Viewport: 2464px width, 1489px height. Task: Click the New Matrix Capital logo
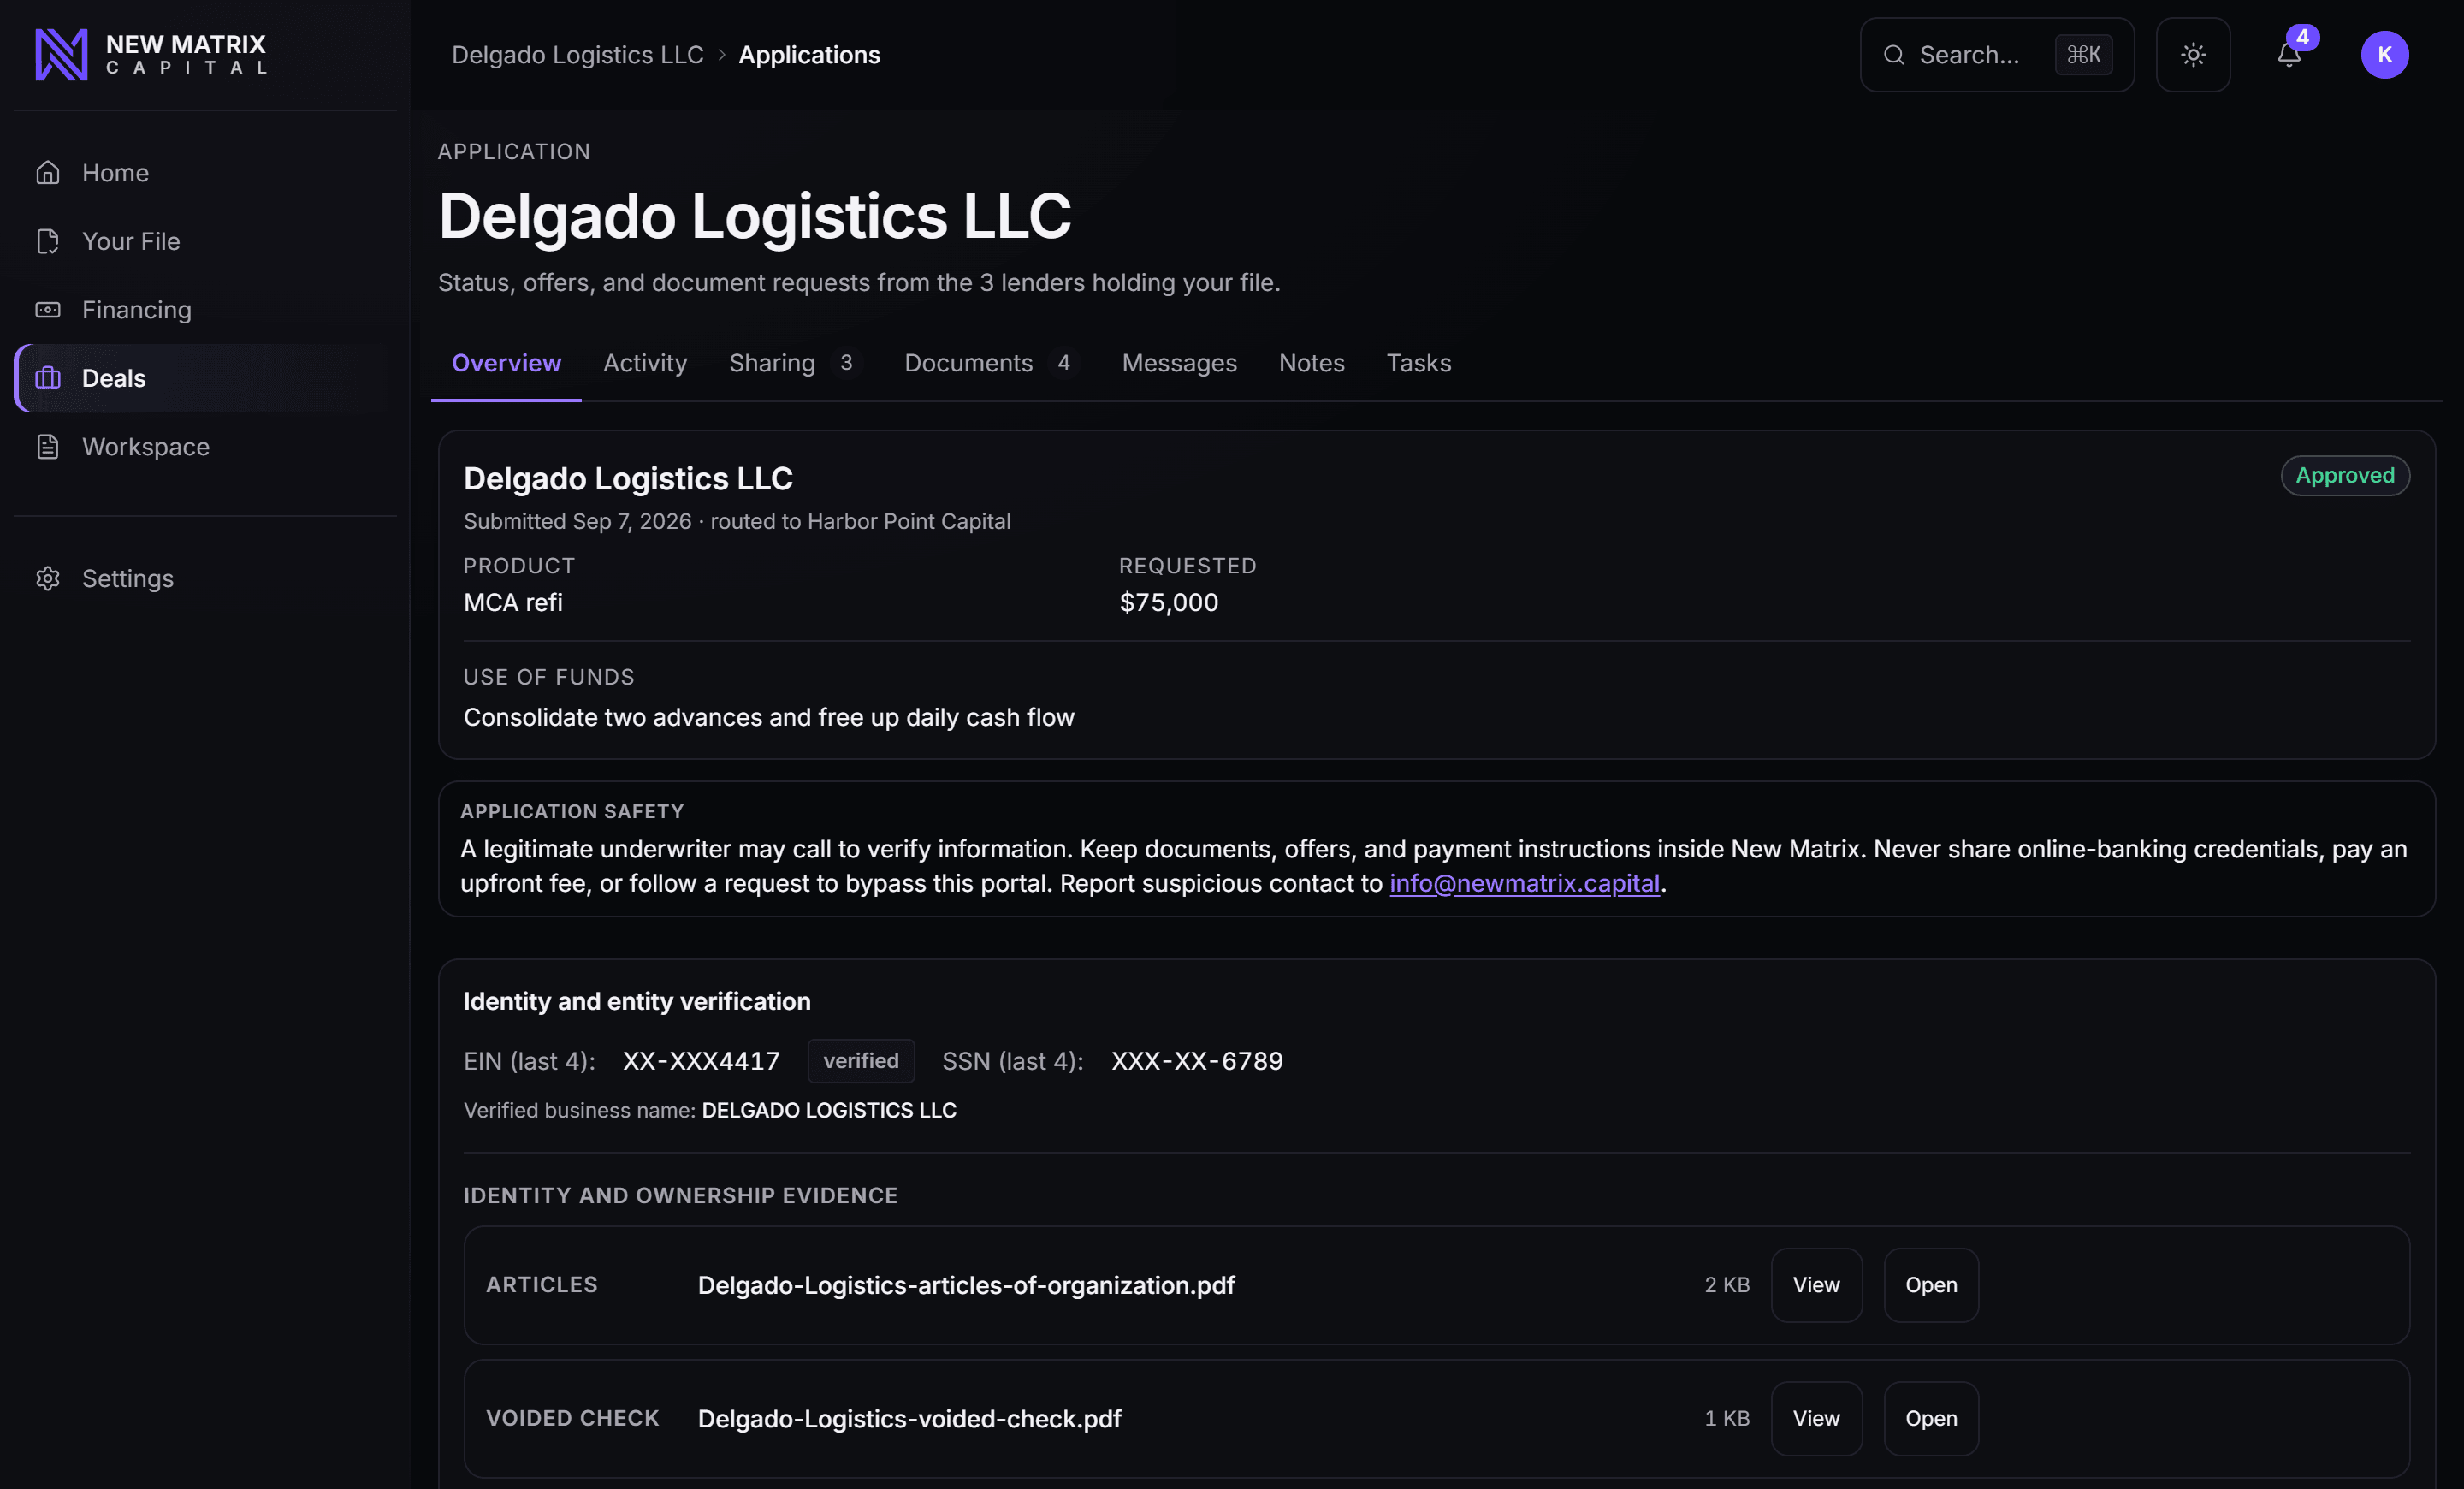coord(151,54)
